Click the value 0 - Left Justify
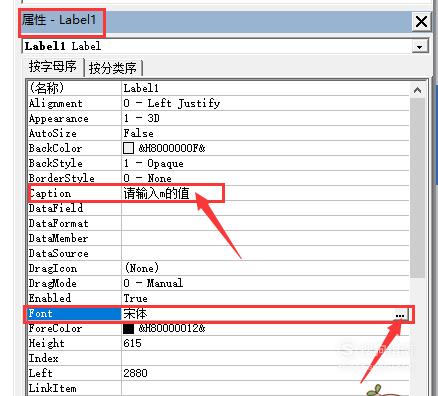Viewport: 438px width, 396px height. [x=172, y=103]
